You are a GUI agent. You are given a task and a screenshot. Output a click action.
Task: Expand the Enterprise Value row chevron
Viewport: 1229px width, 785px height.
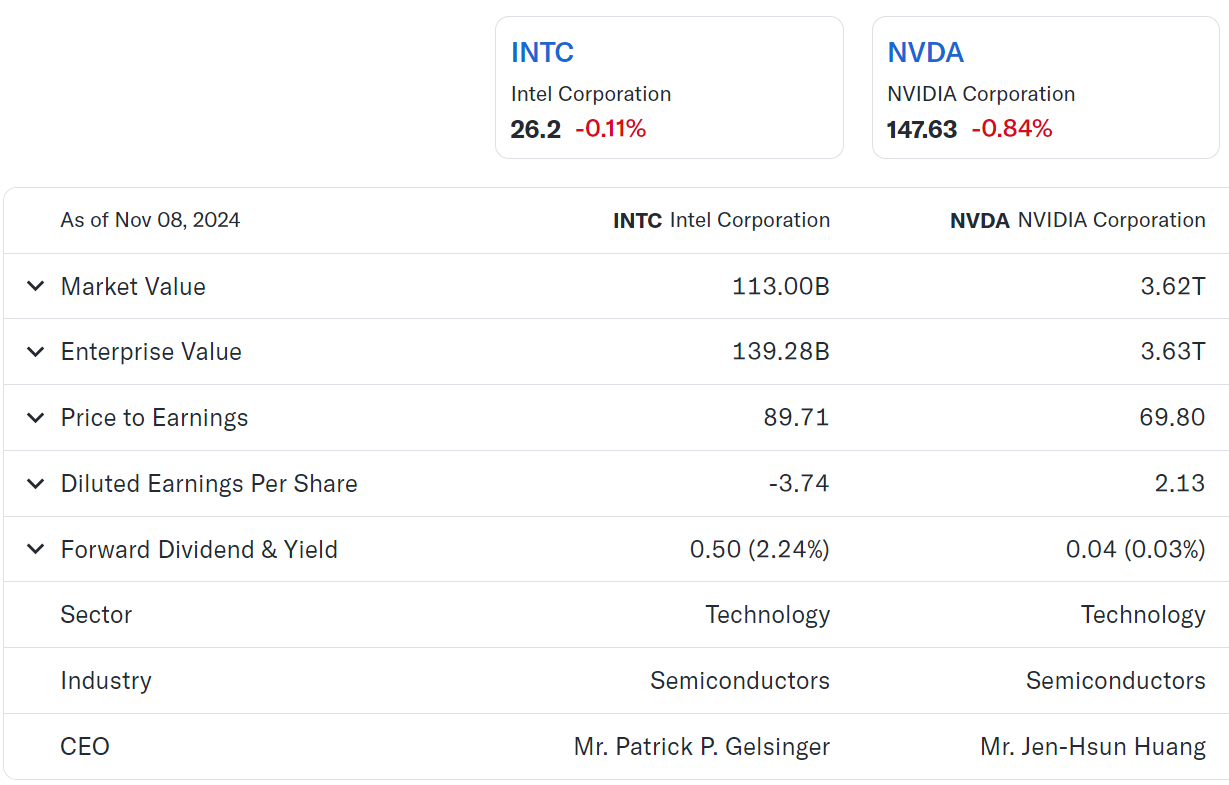[x=35, y=352]
